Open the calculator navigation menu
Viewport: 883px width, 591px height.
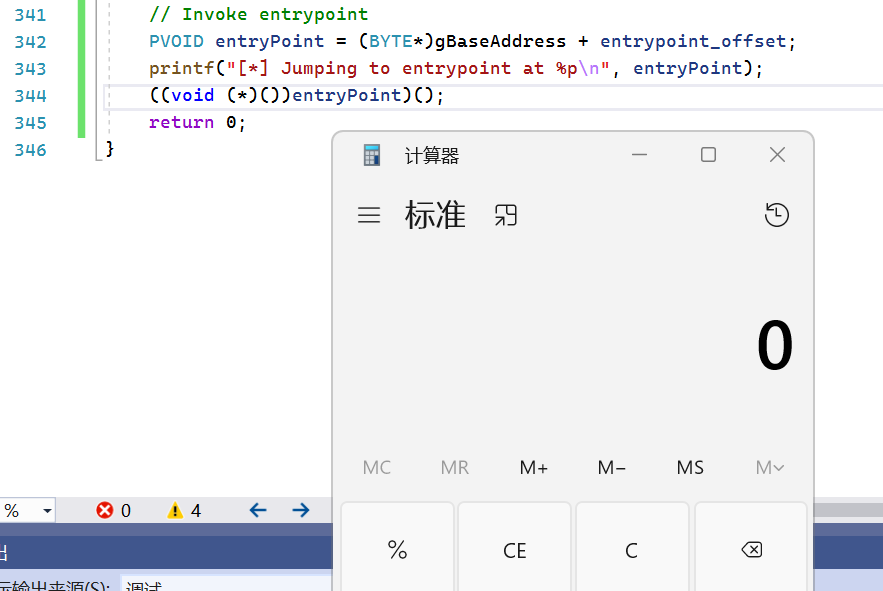point(369,214)
